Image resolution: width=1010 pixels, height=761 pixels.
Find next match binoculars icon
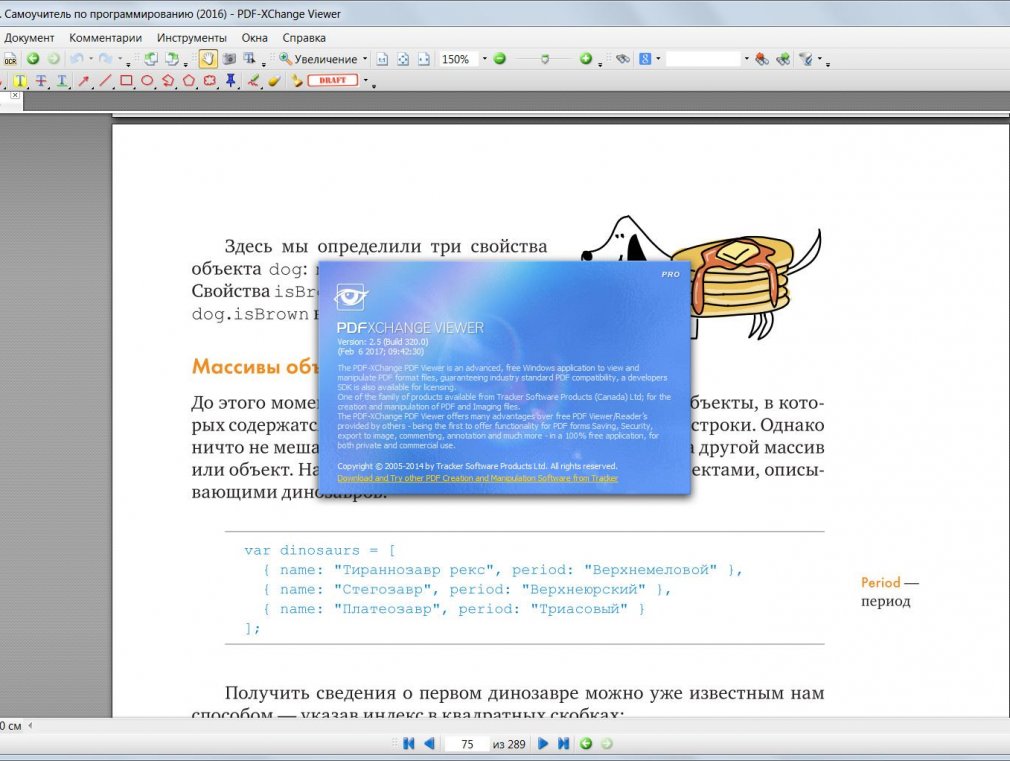(x=783, y=59)
